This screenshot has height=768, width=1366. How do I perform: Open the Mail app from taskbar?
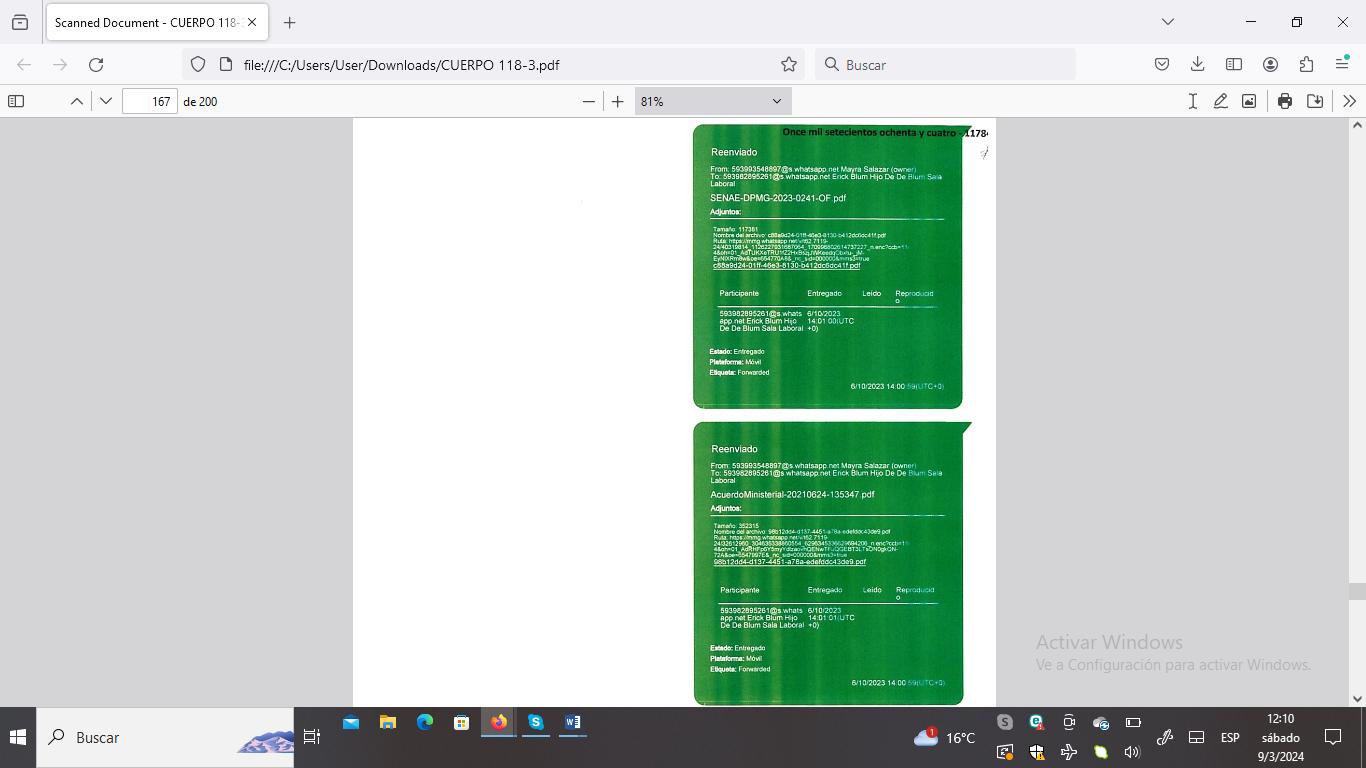coord(351,722)
